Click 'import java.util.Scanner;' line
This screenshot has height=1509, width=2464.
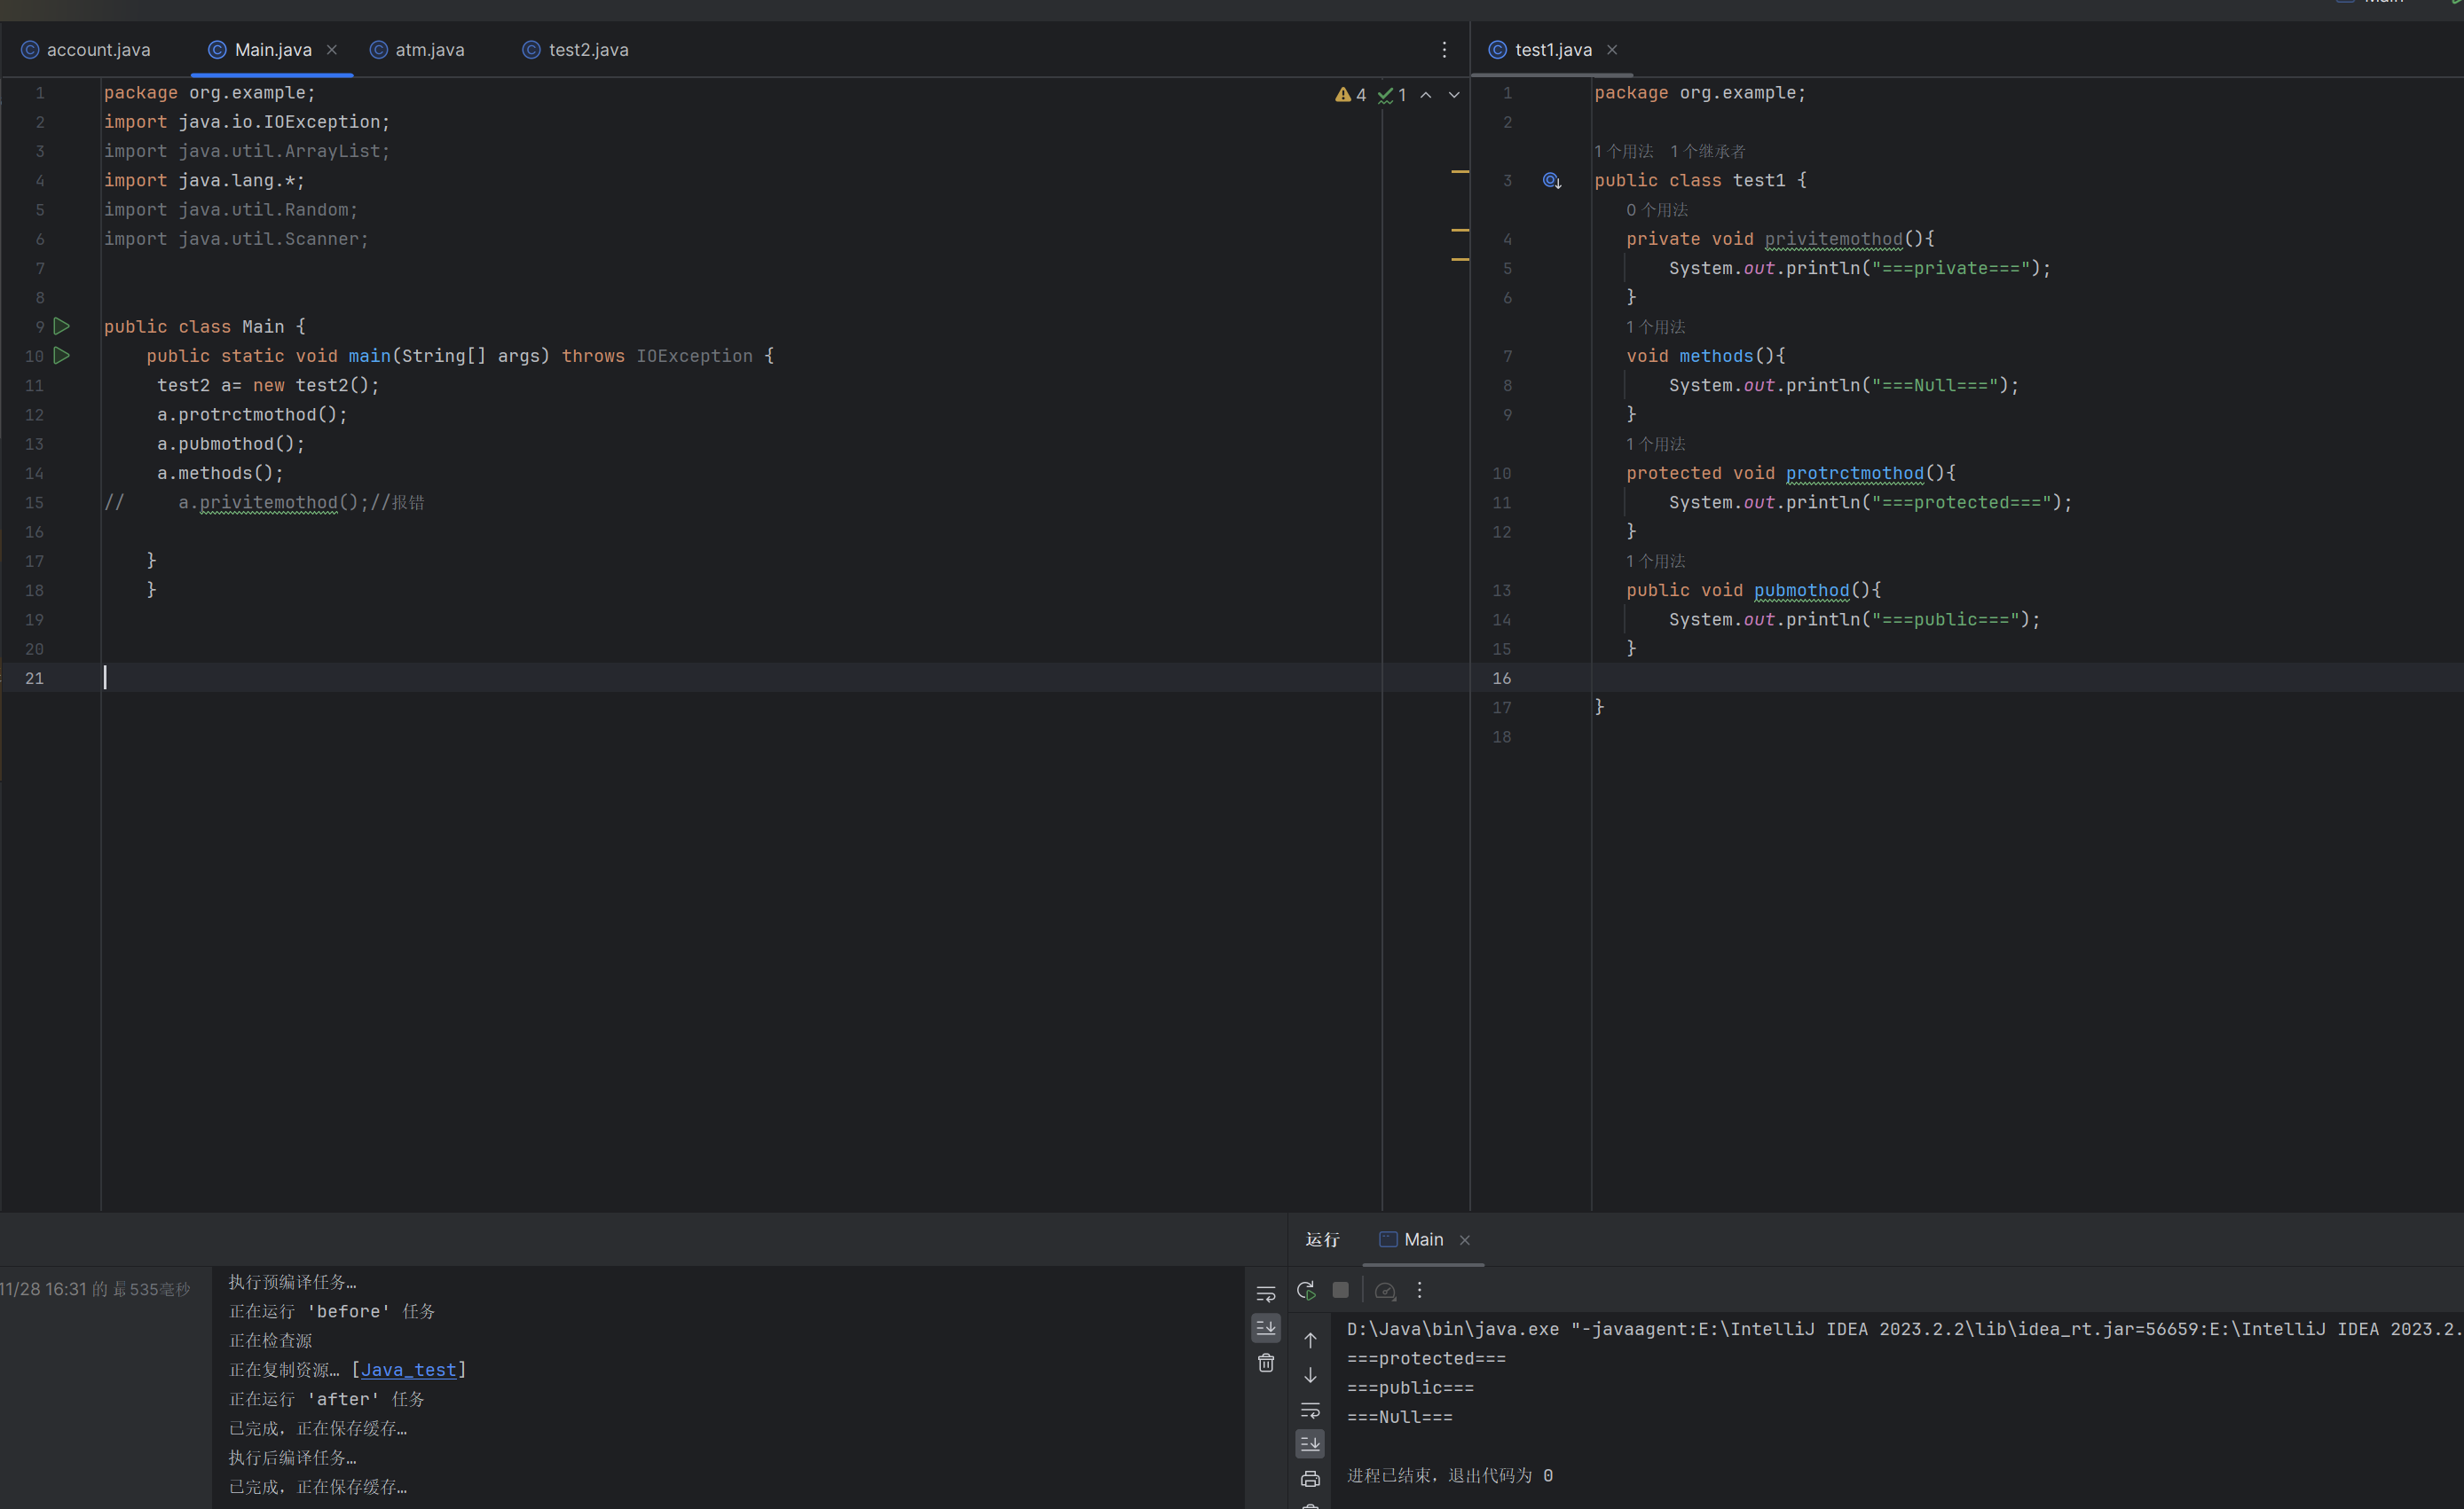pyautogui.click(x=236, y=239)
